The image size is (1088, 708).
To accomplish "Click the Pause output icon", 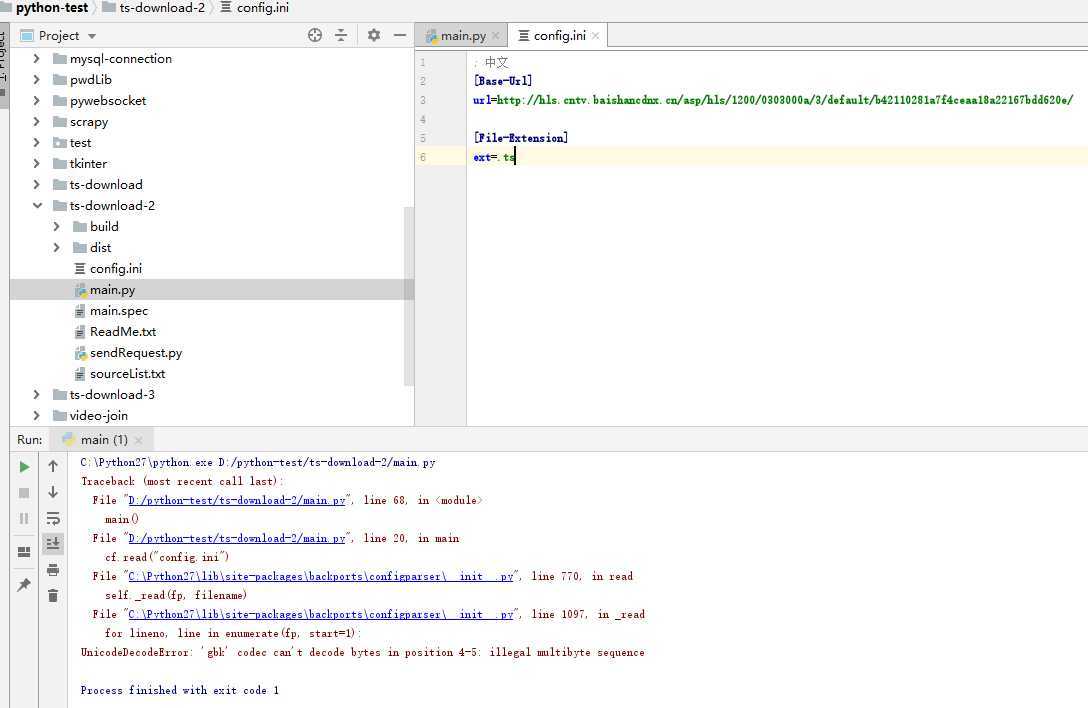I will [24, 519].
